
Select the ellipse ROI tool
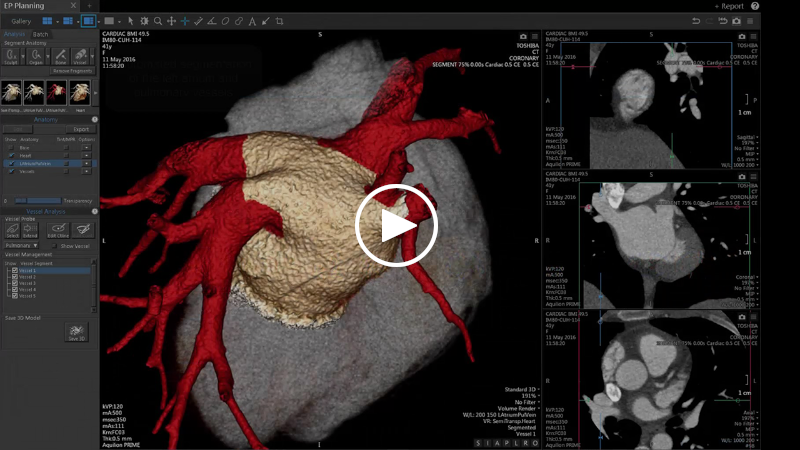(x=225, y=21)
